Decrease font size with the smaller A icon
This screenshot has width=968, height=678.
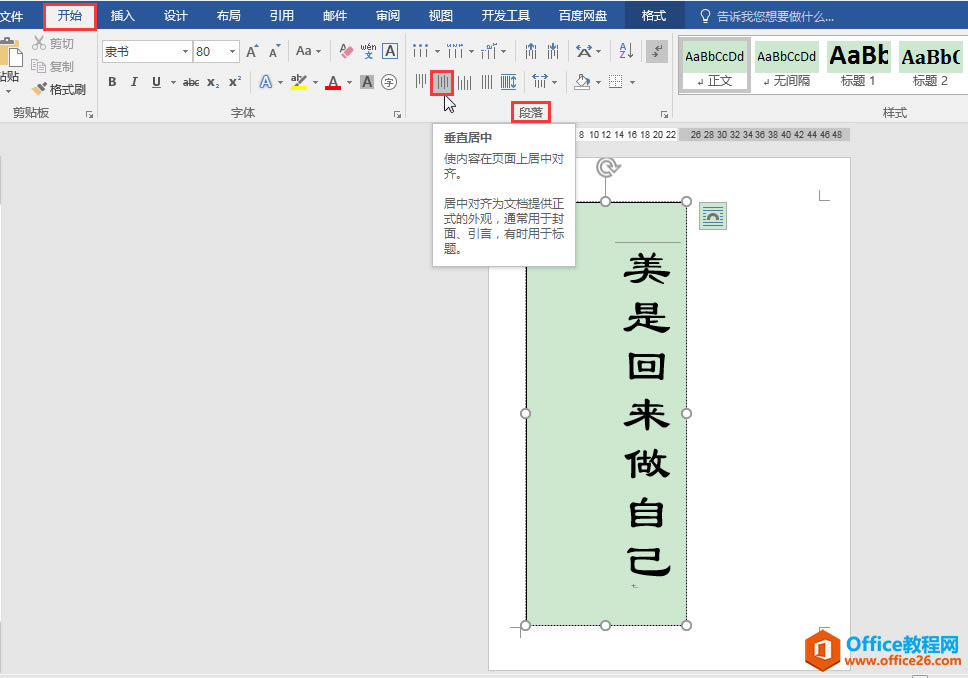[274, 51]
